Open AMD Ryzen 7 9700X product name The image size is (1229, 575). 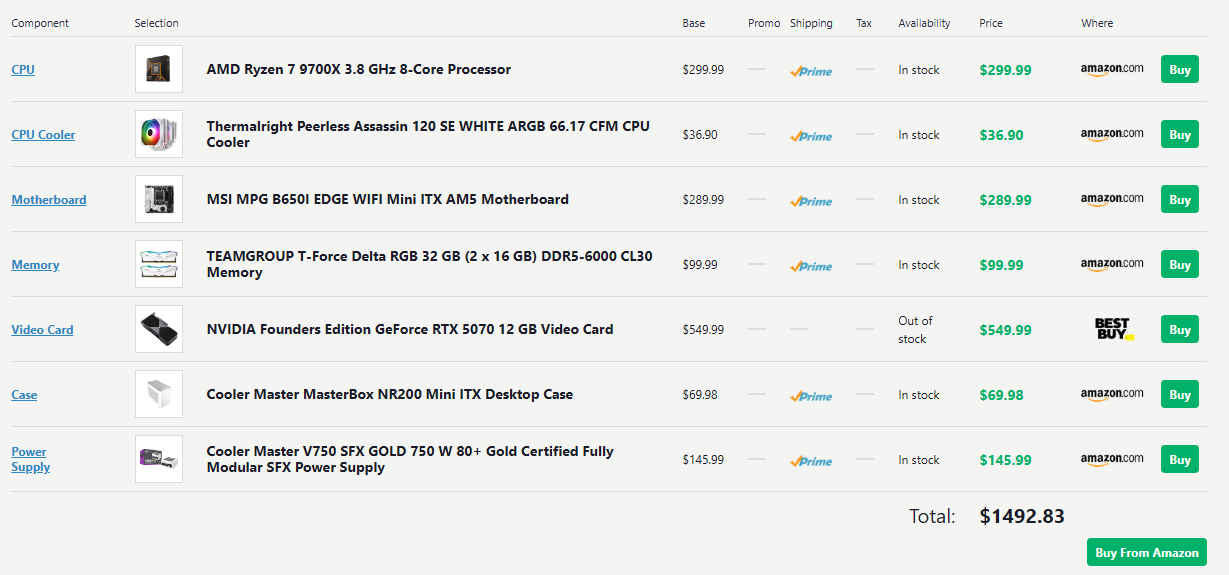click(359, 69)
